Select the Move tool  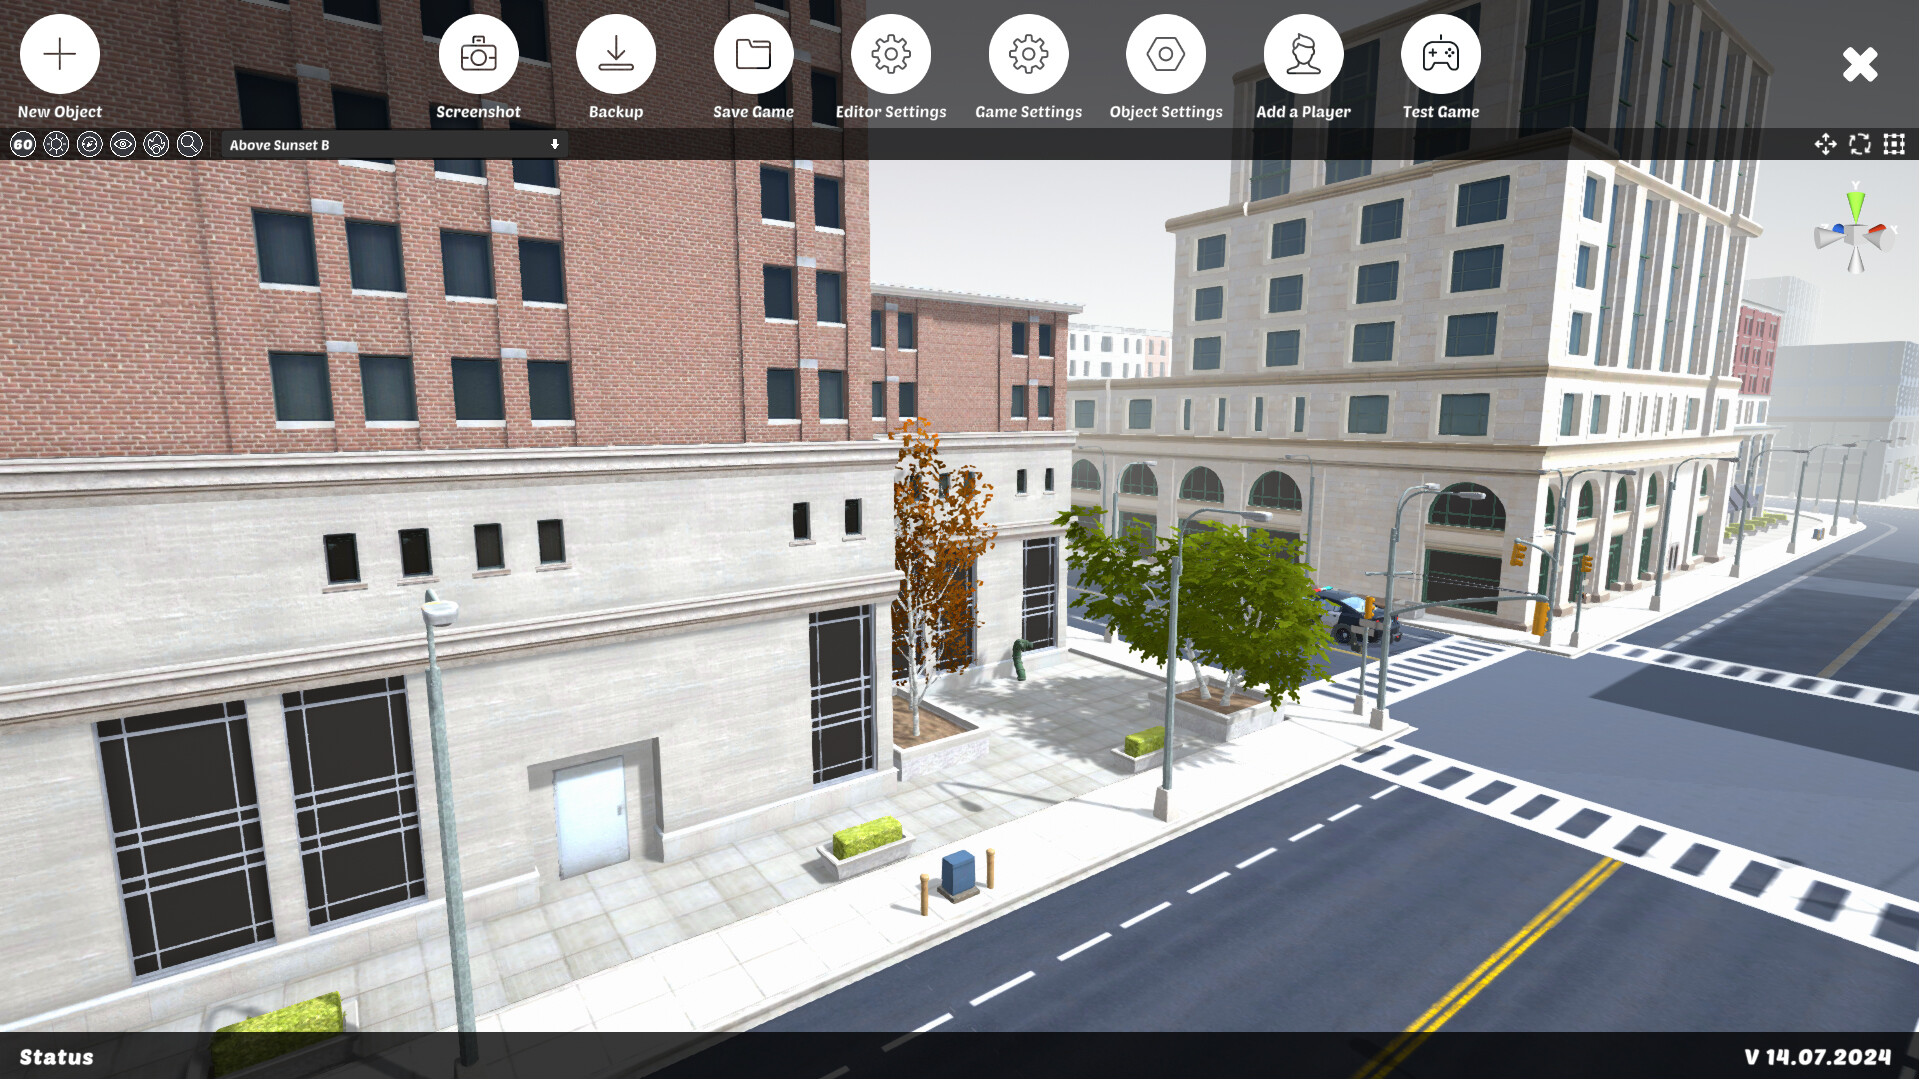pyautogui.click(x=1826, y=144)
